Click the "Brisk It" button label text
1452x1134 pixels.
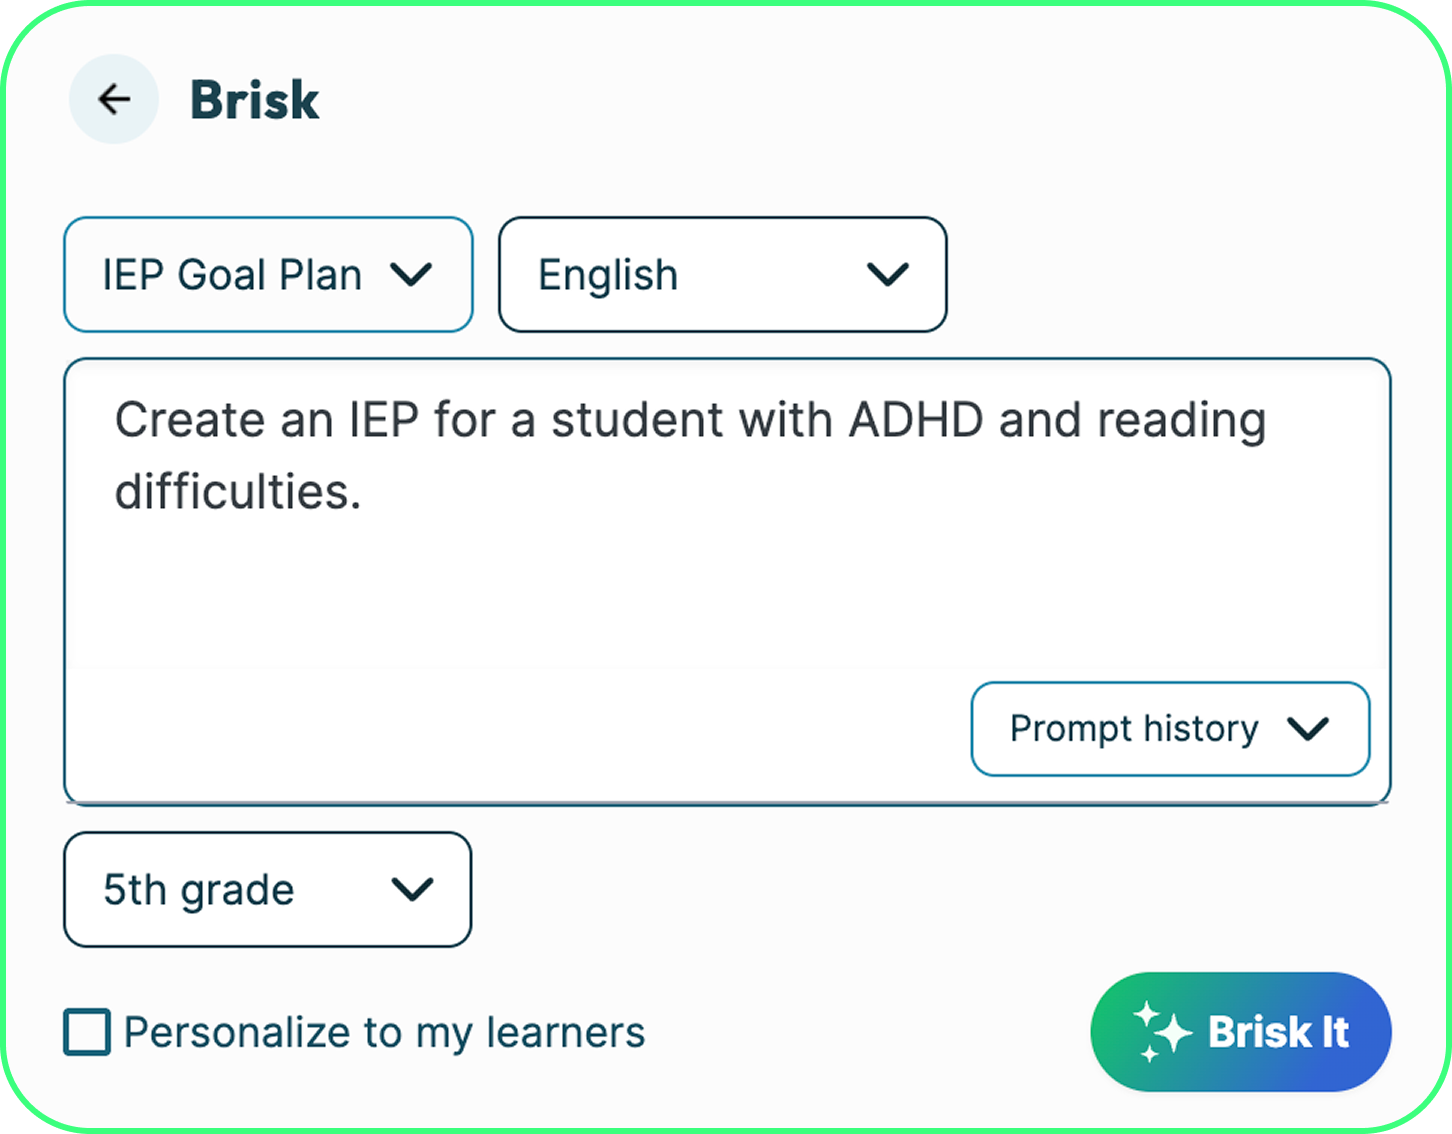point(1278,1032)
